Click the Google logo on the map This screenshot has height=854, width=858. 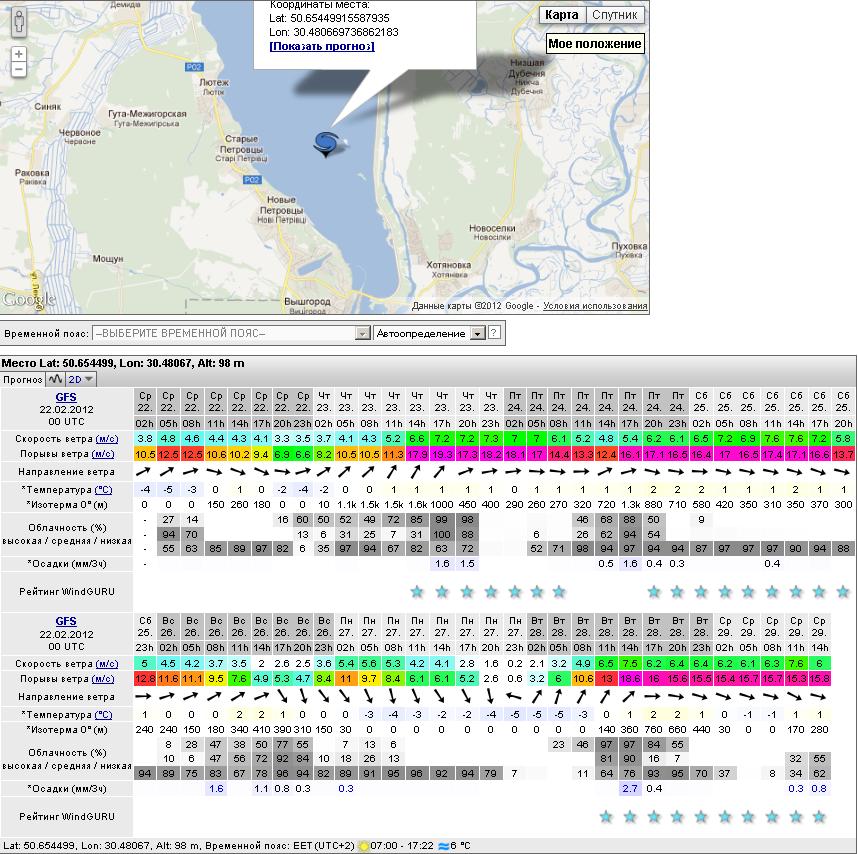(29, 299)
